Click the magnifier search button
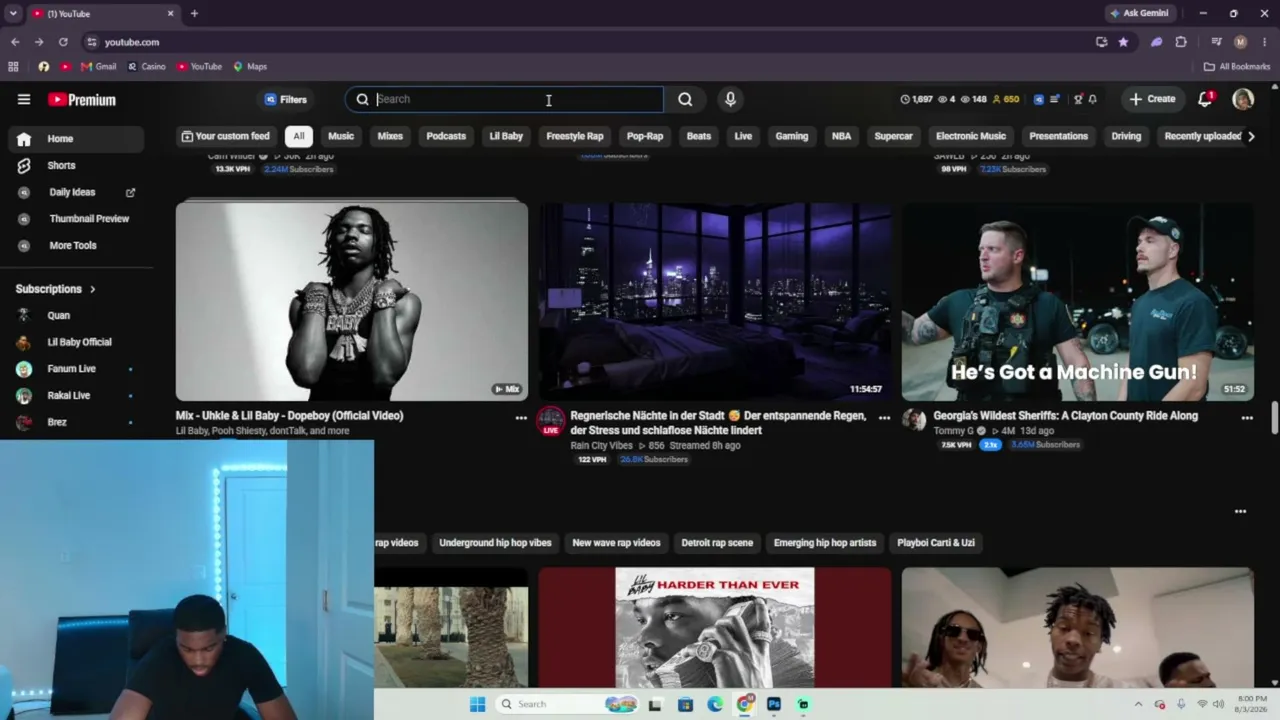 pos(685,99)
